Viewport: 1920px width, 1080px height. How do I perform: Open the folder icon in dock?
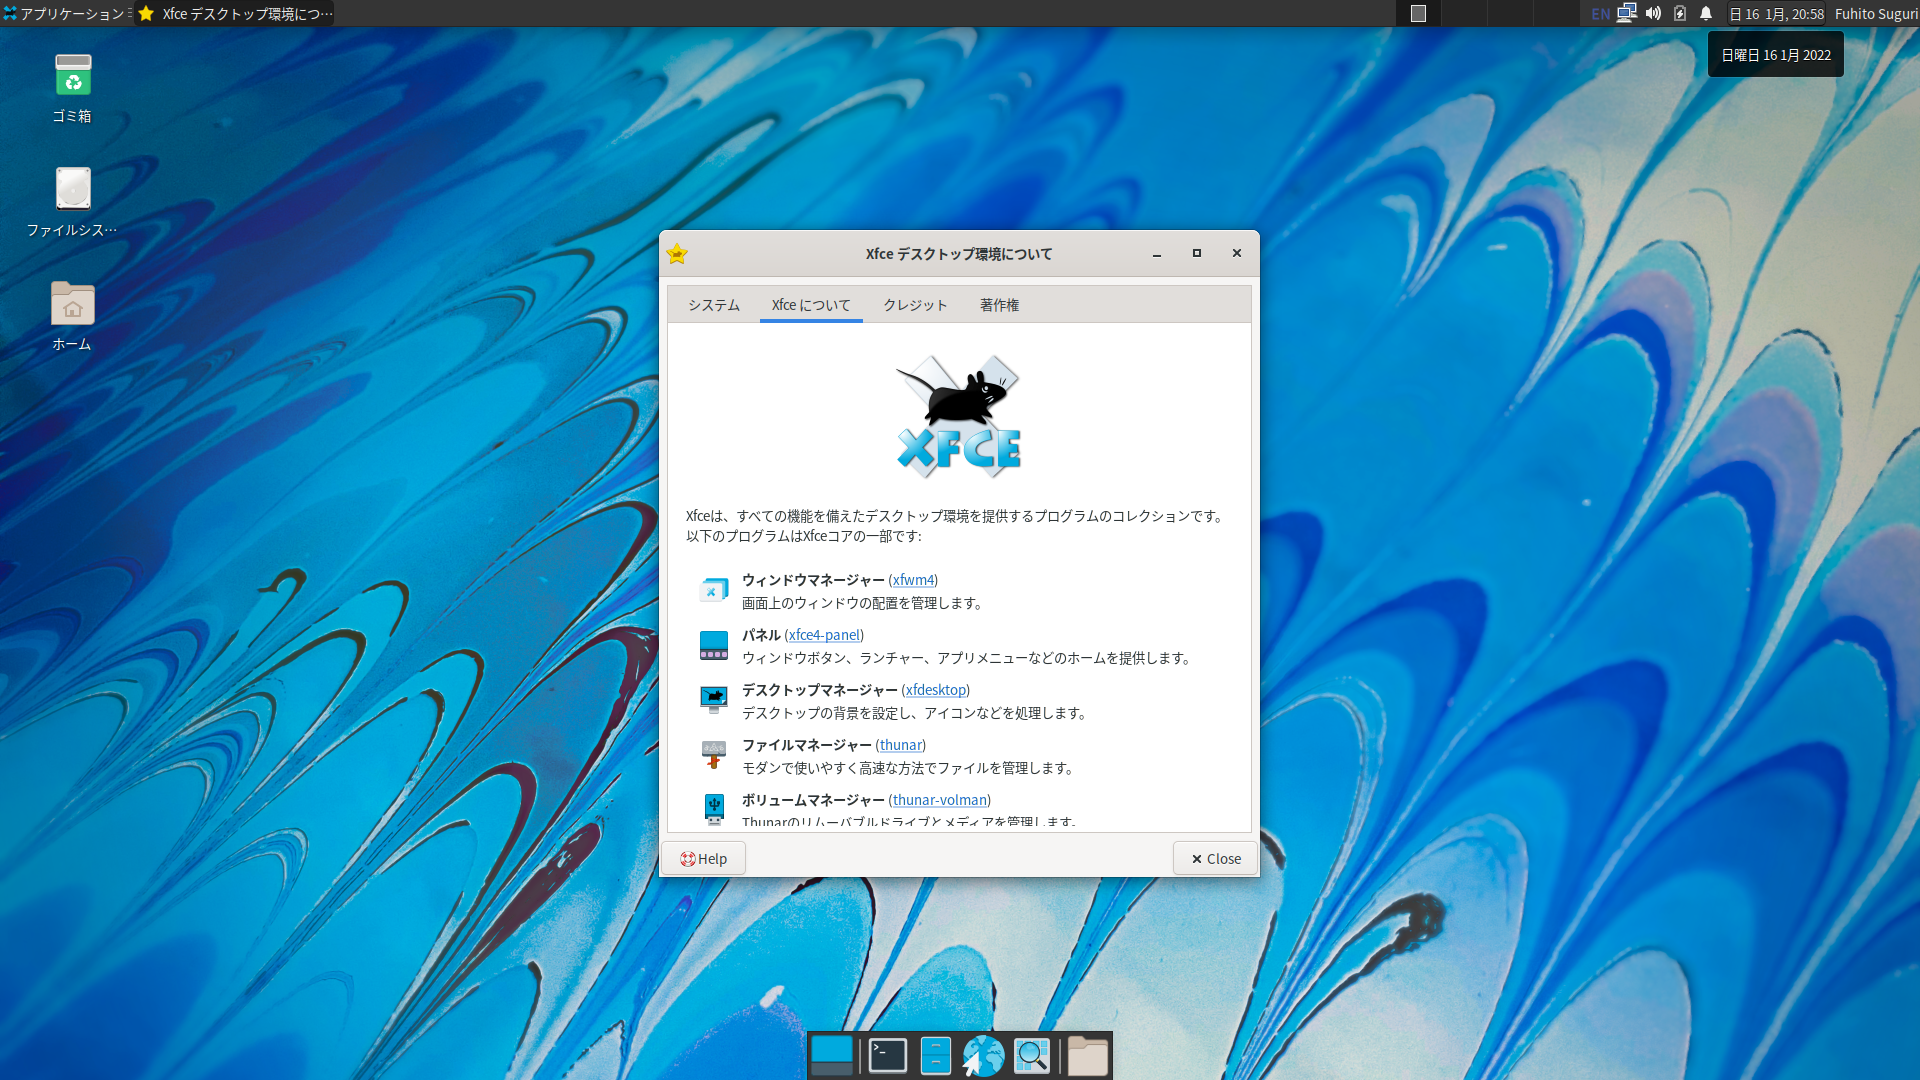(x=1087, y=1056)
